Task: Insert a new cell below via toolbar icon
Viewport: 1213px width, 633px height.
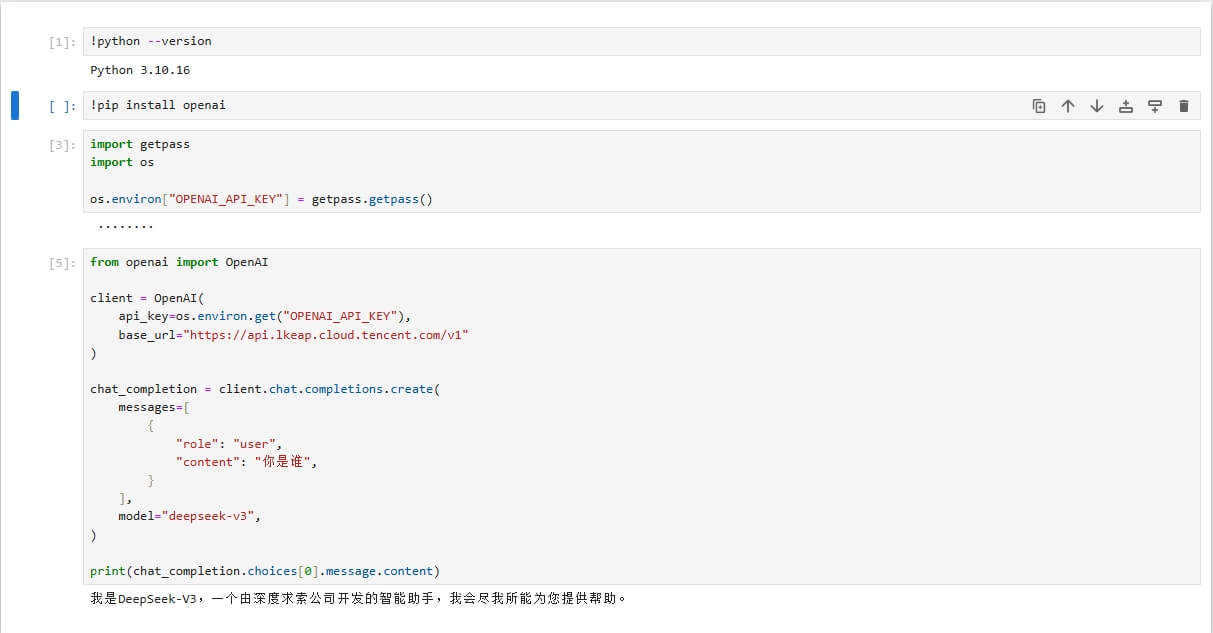Action: click(x=1155, y=105)
